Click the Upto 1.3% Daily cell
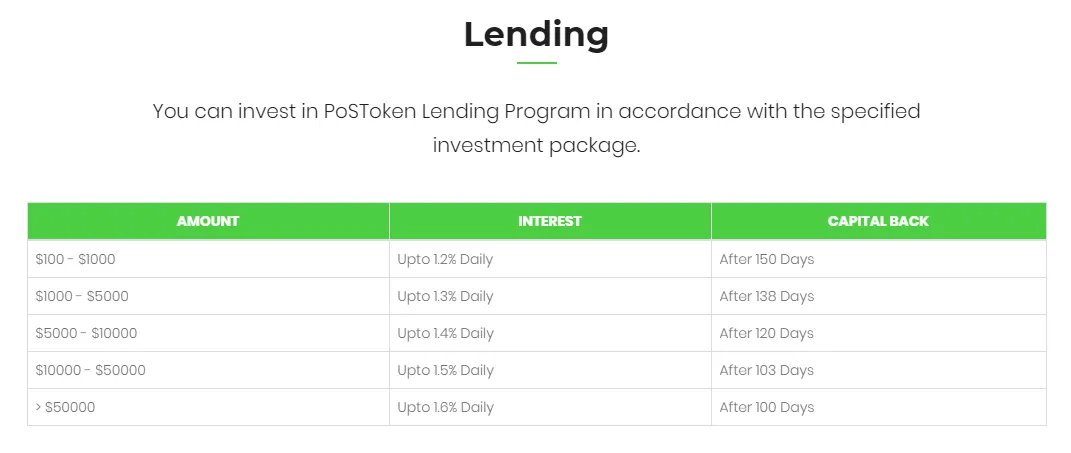The image size is (1071, 453). click(x=445, y=296)
